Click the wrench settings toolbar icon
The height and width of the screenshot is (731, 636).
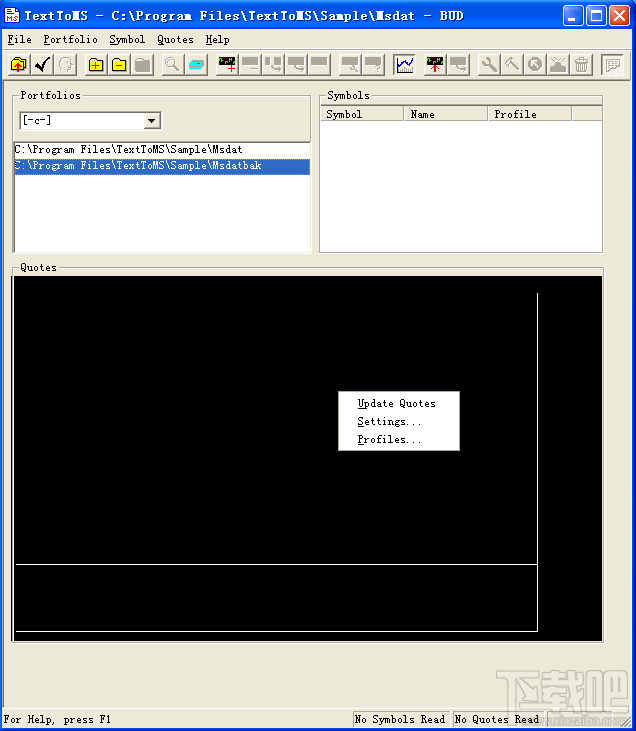489,65
